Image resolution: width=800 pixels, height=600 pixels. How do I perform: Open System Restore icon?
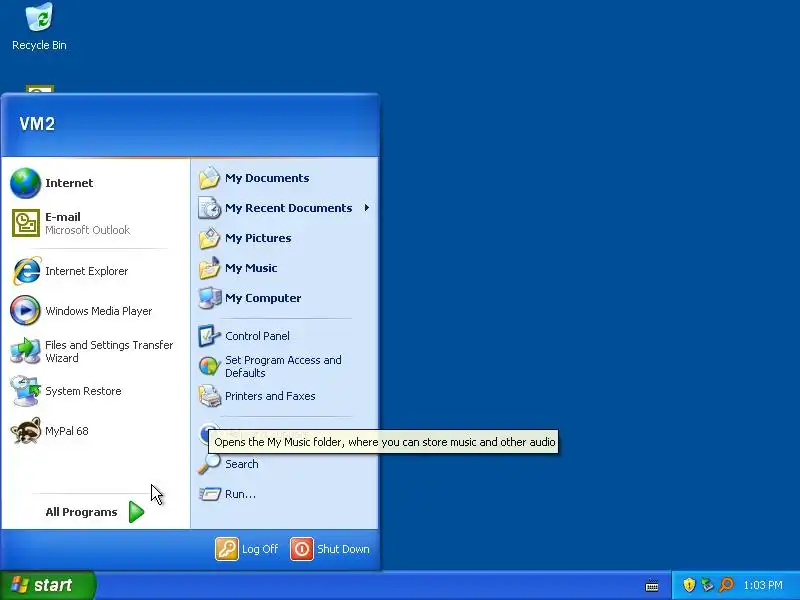(25, 391)
